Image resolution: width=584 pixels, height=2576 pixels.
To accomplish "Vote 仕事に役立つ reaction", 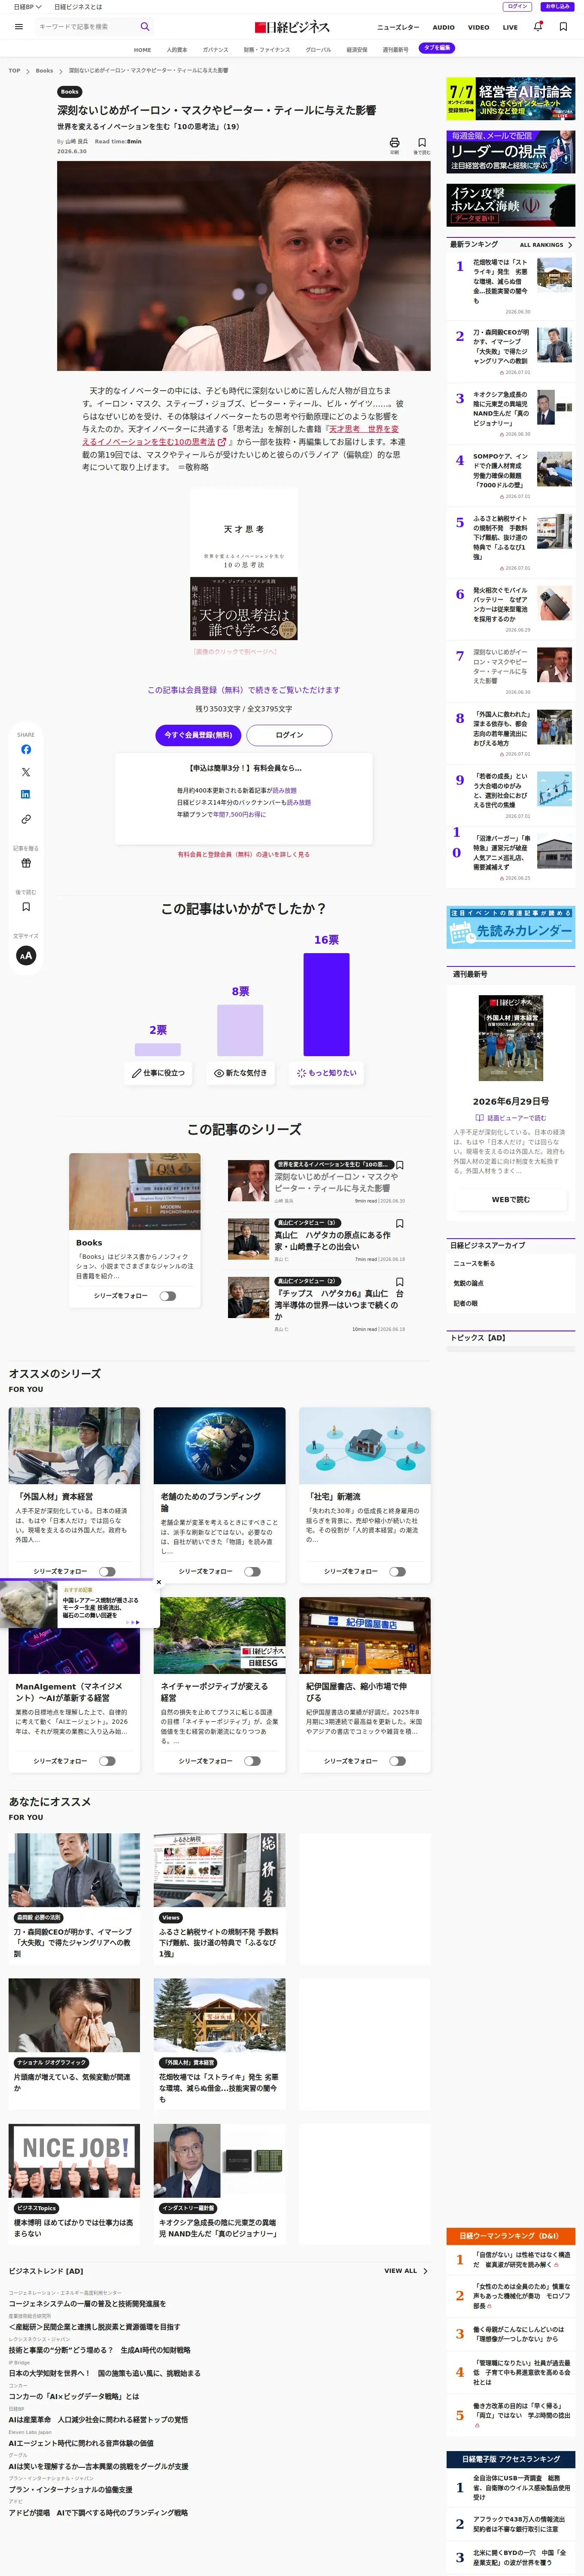I will click(x=158, y=1073).
